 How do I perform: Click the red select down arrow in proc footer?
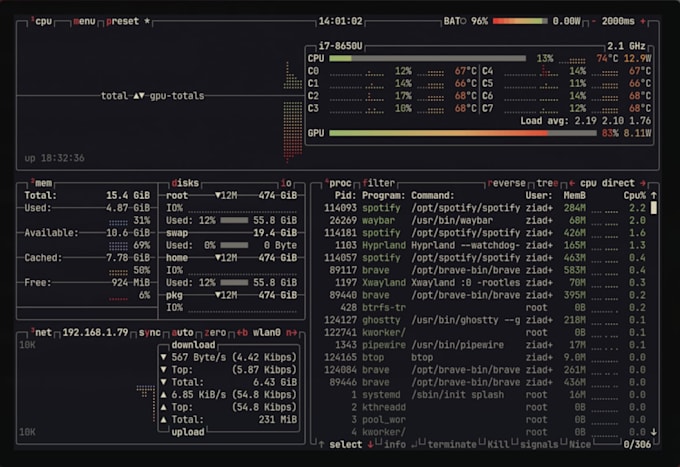coord(370,444)
